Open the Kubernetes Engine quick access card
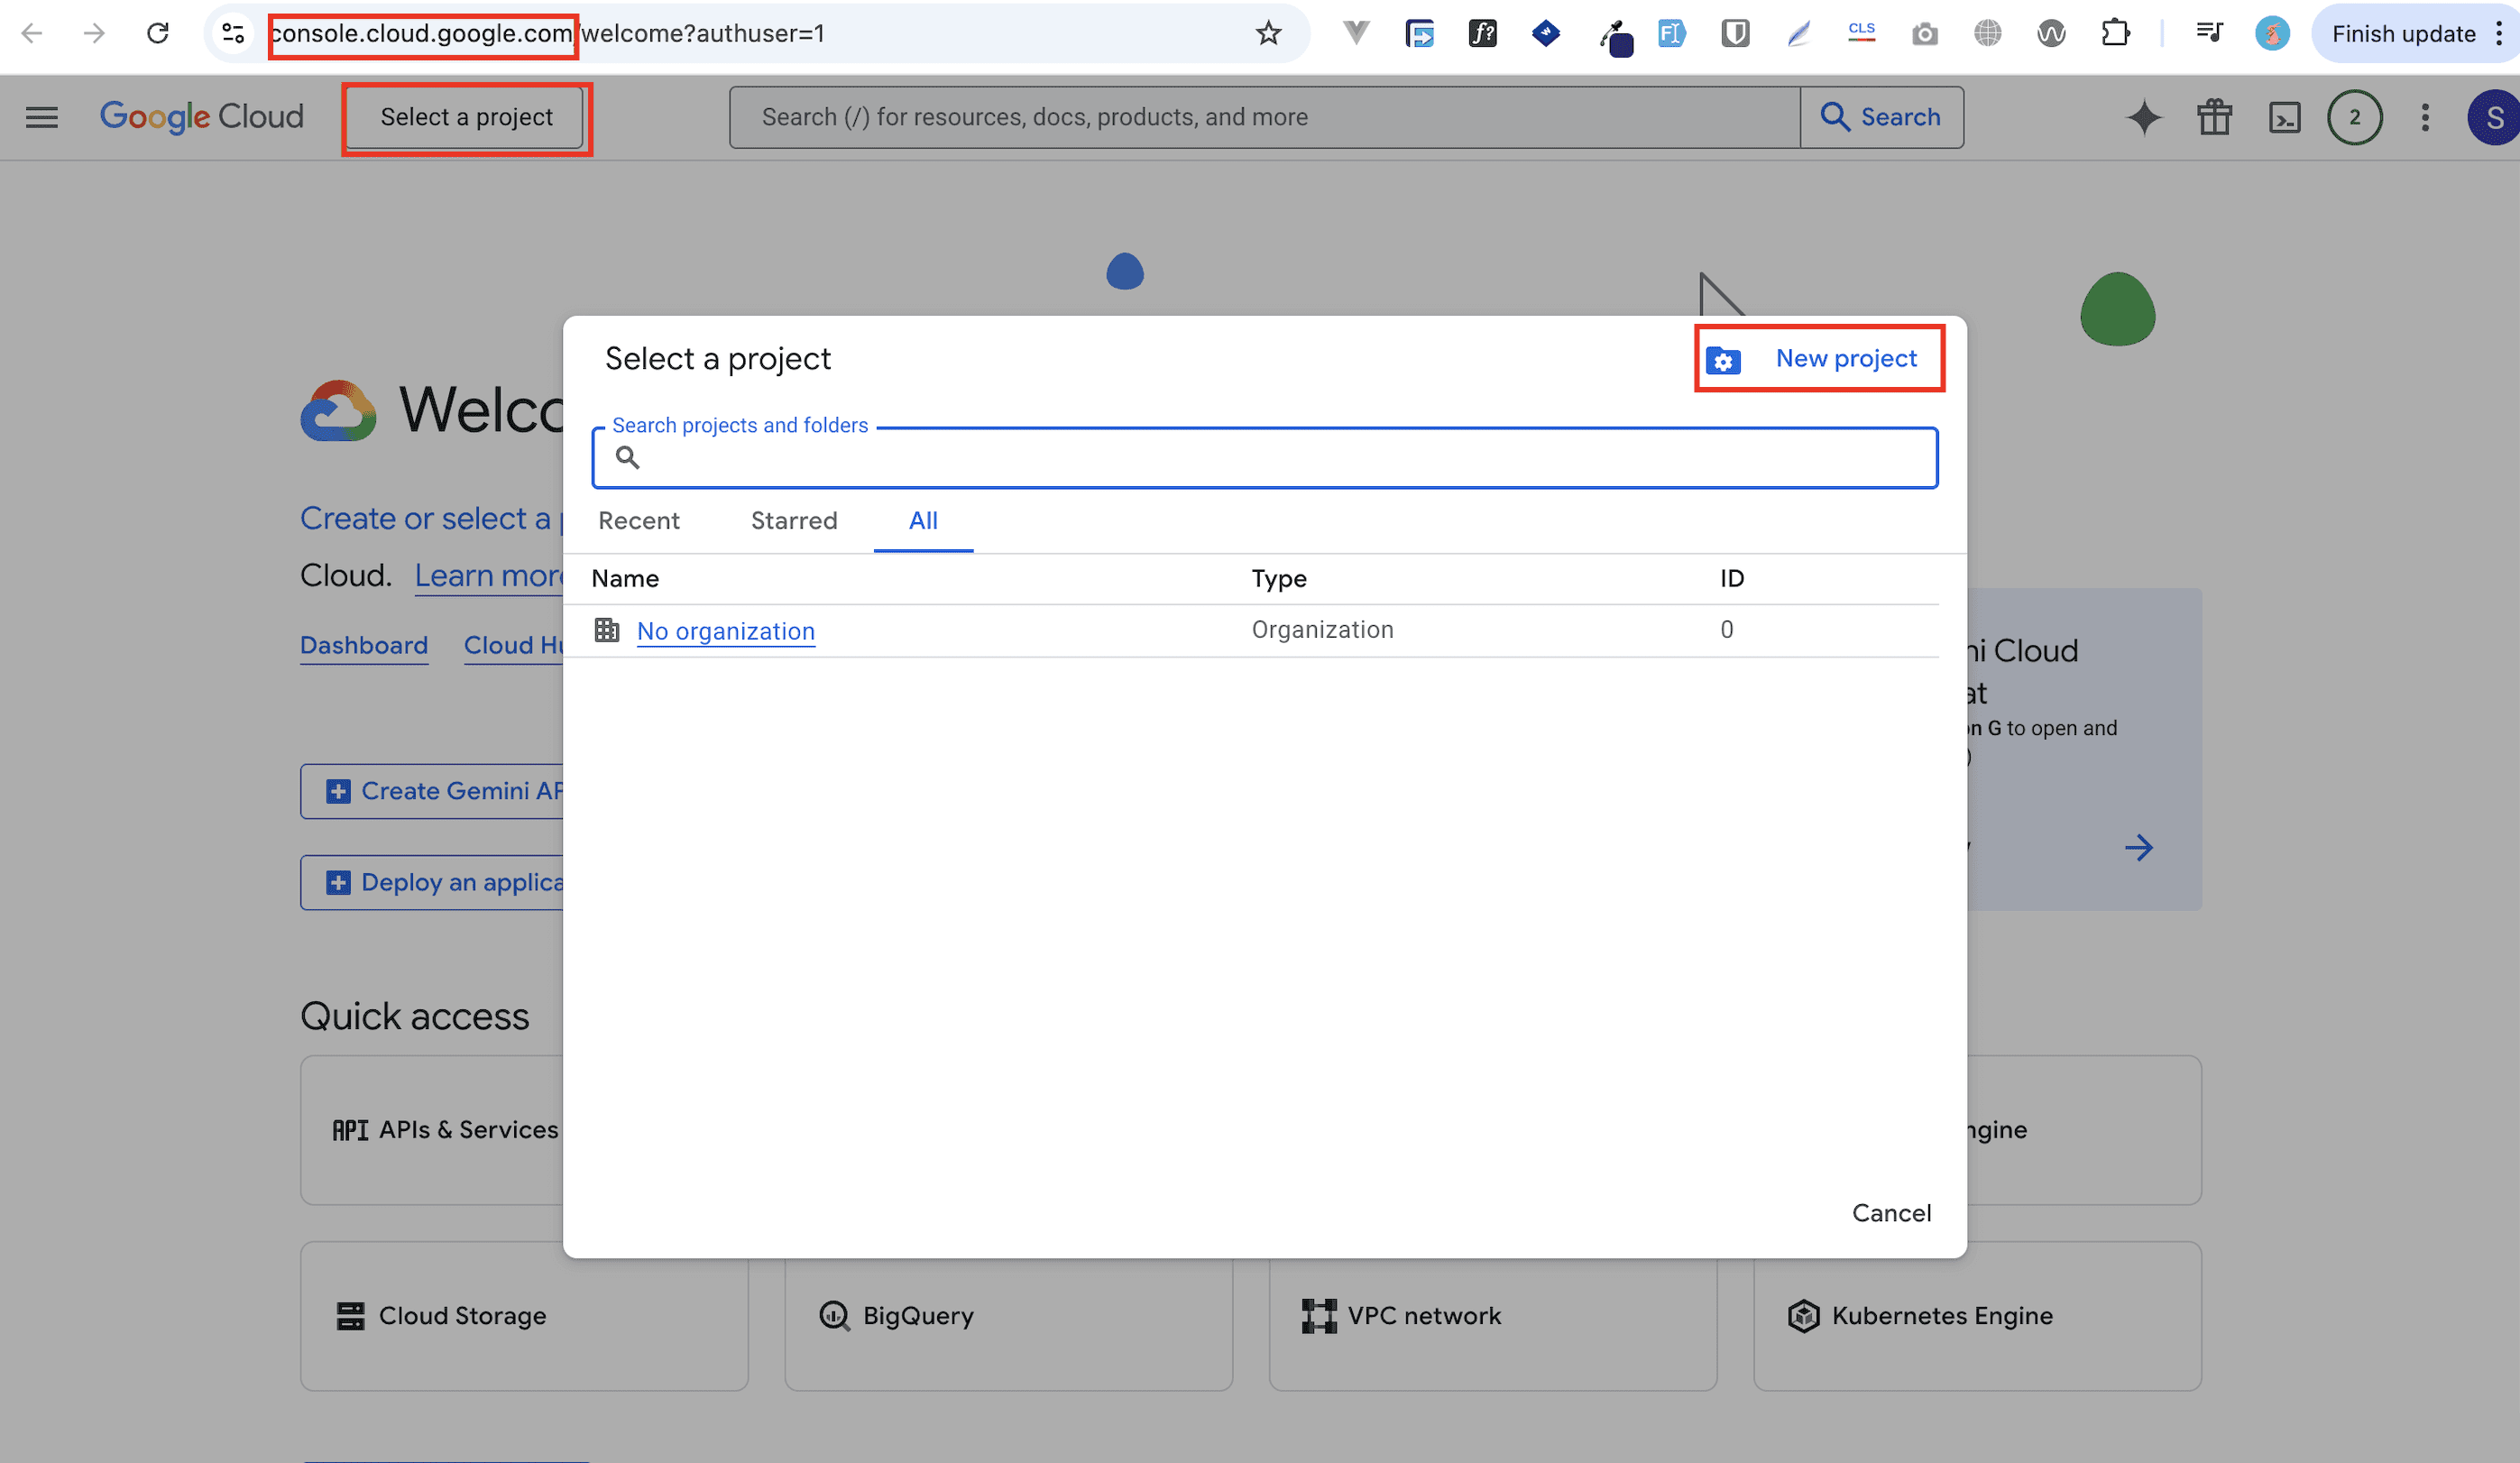The width and height of the screenshot is (2520, 1463). pyautogui.click(x=1977, y=1316)
